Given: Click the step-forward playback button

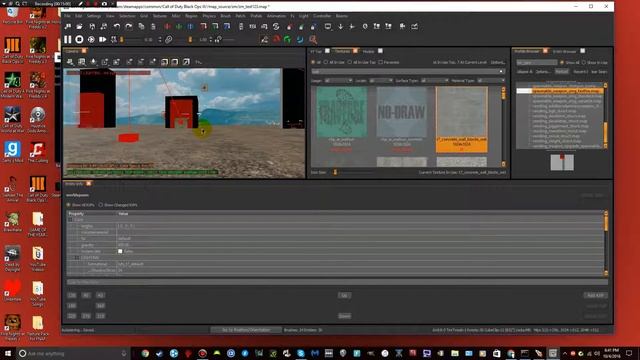Looking at the screenshot, I should [x=102, y=39].
